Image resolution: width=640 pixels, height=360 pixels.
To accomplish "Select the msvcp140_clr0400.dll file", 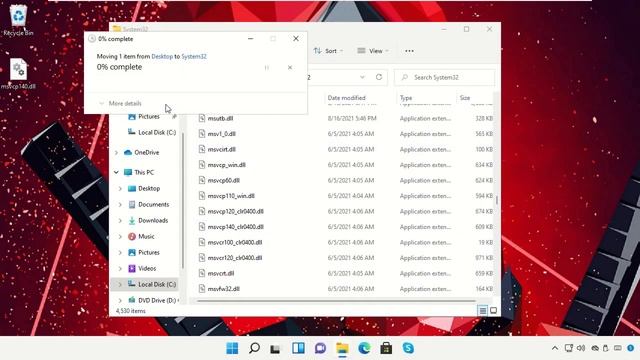I will pyautogui.click(x=236, y=227).
